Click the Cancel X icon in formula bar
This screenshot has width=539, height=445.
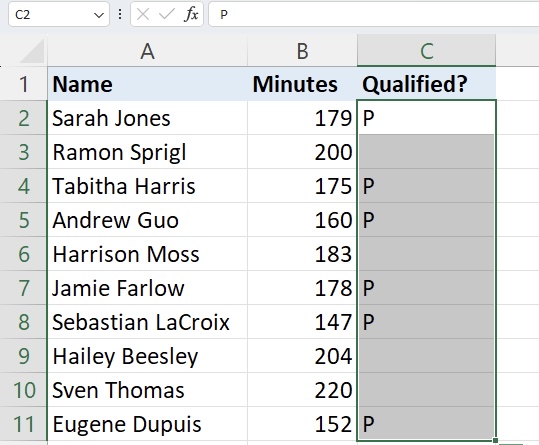(143, 14)
